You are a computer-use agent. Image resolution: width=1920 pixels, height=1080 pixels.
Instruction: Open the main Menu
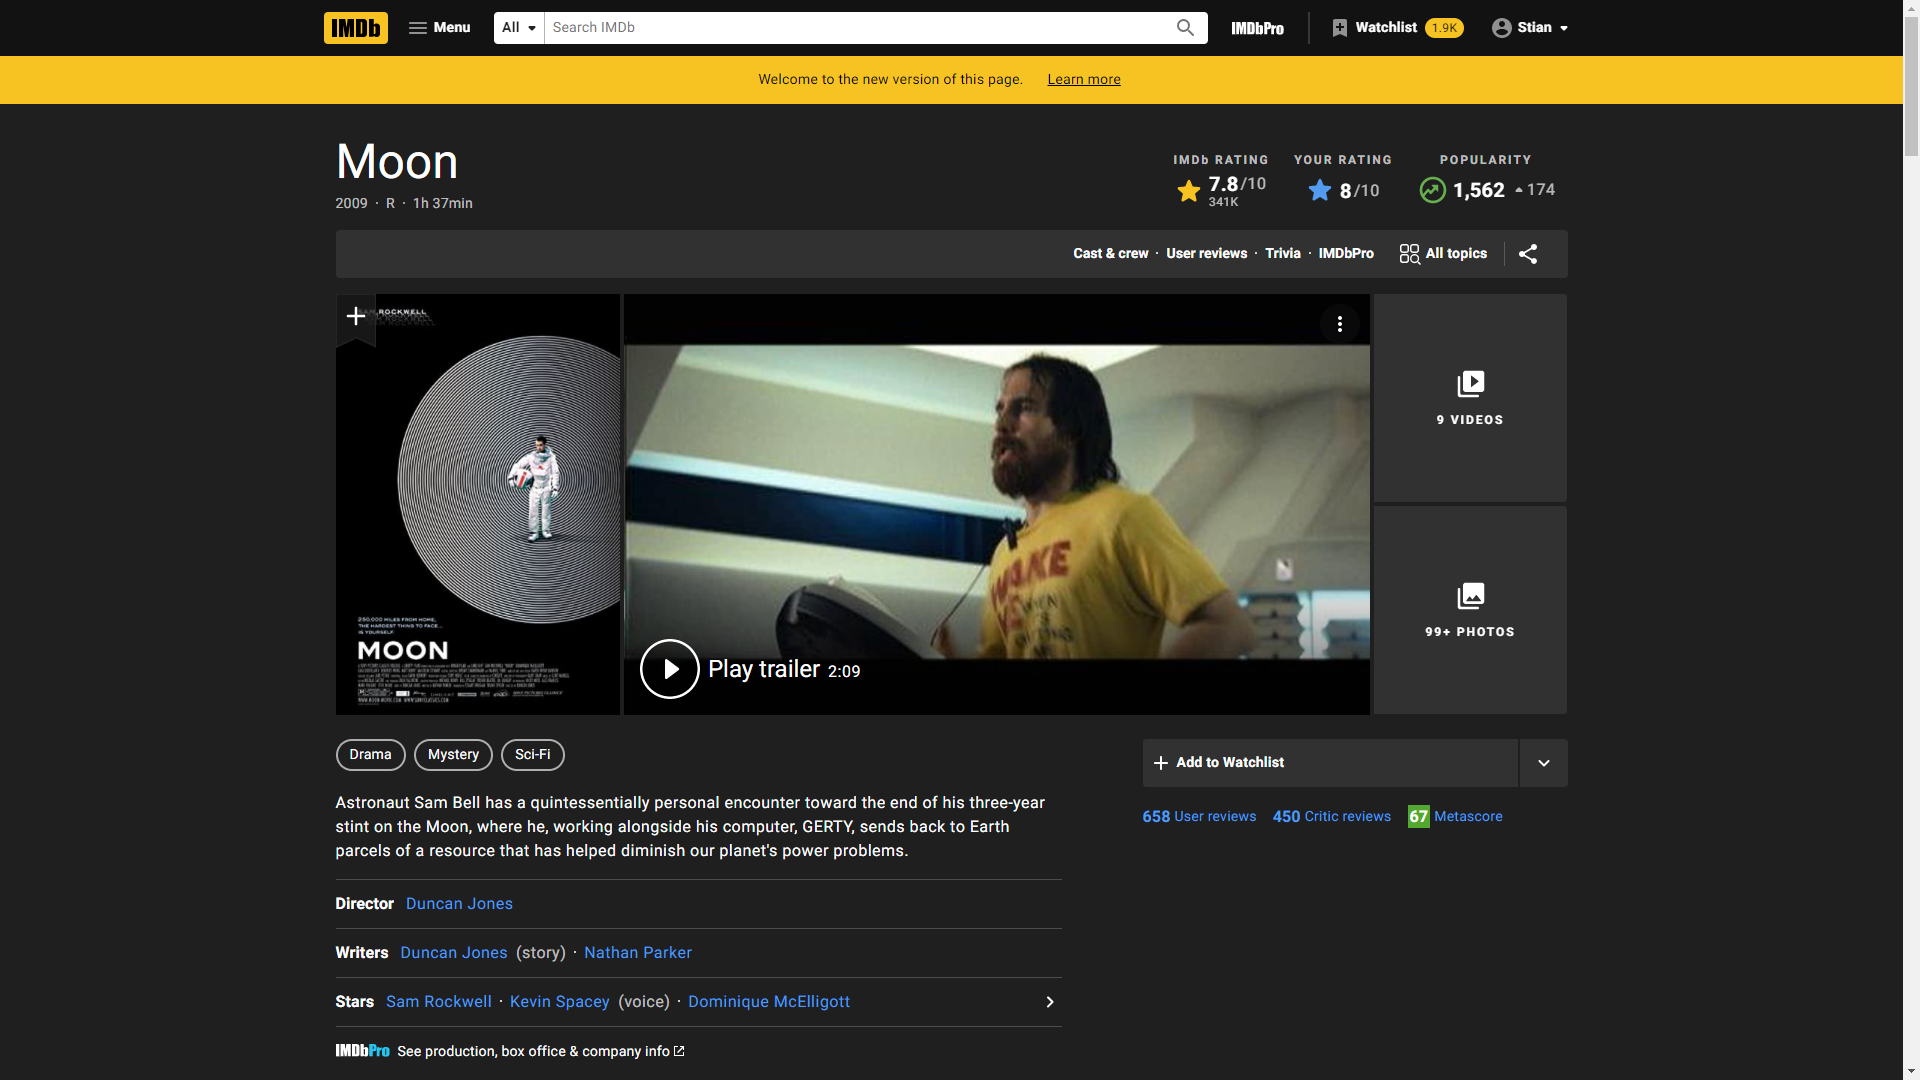click(x=439, y=28)
